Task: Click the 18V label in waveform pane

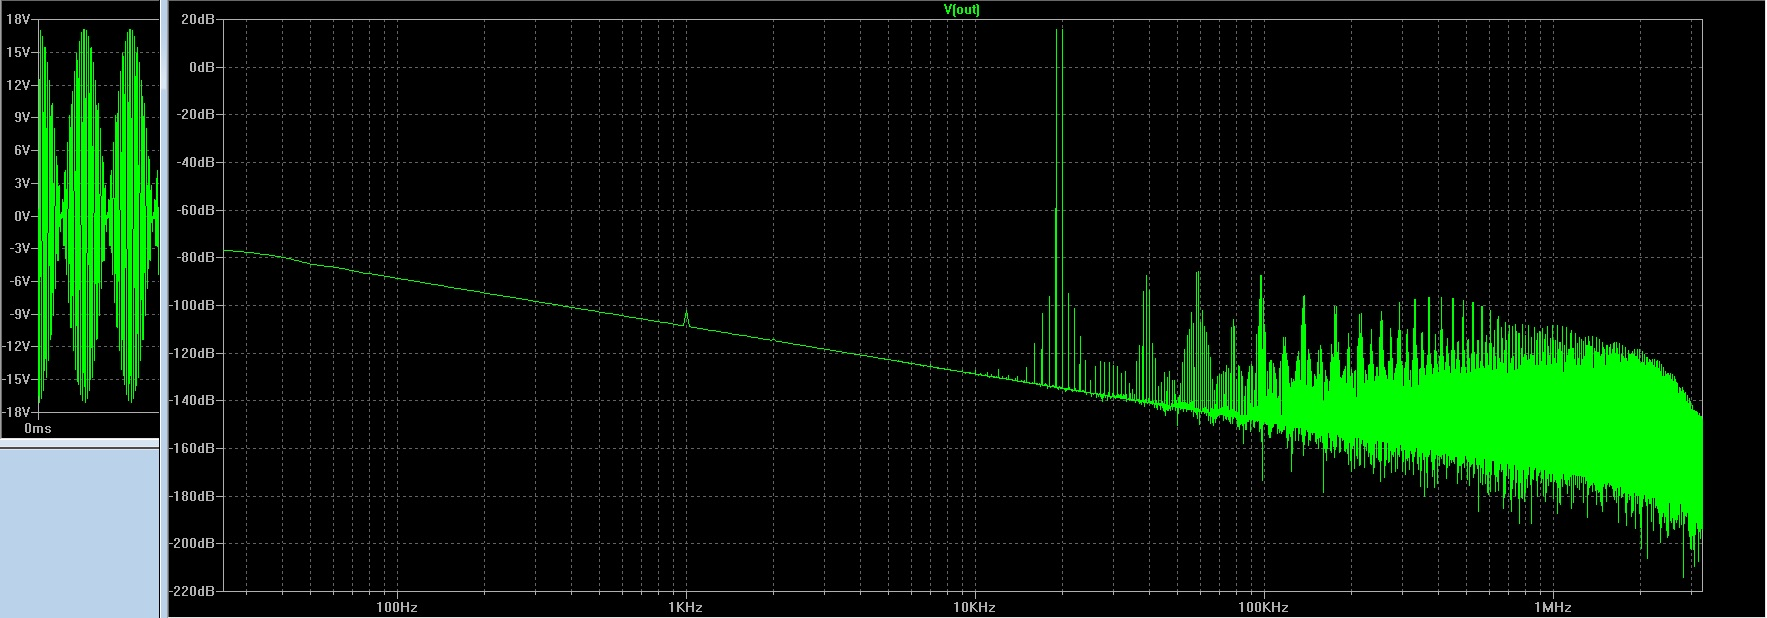Action: [x=16, y=19]
